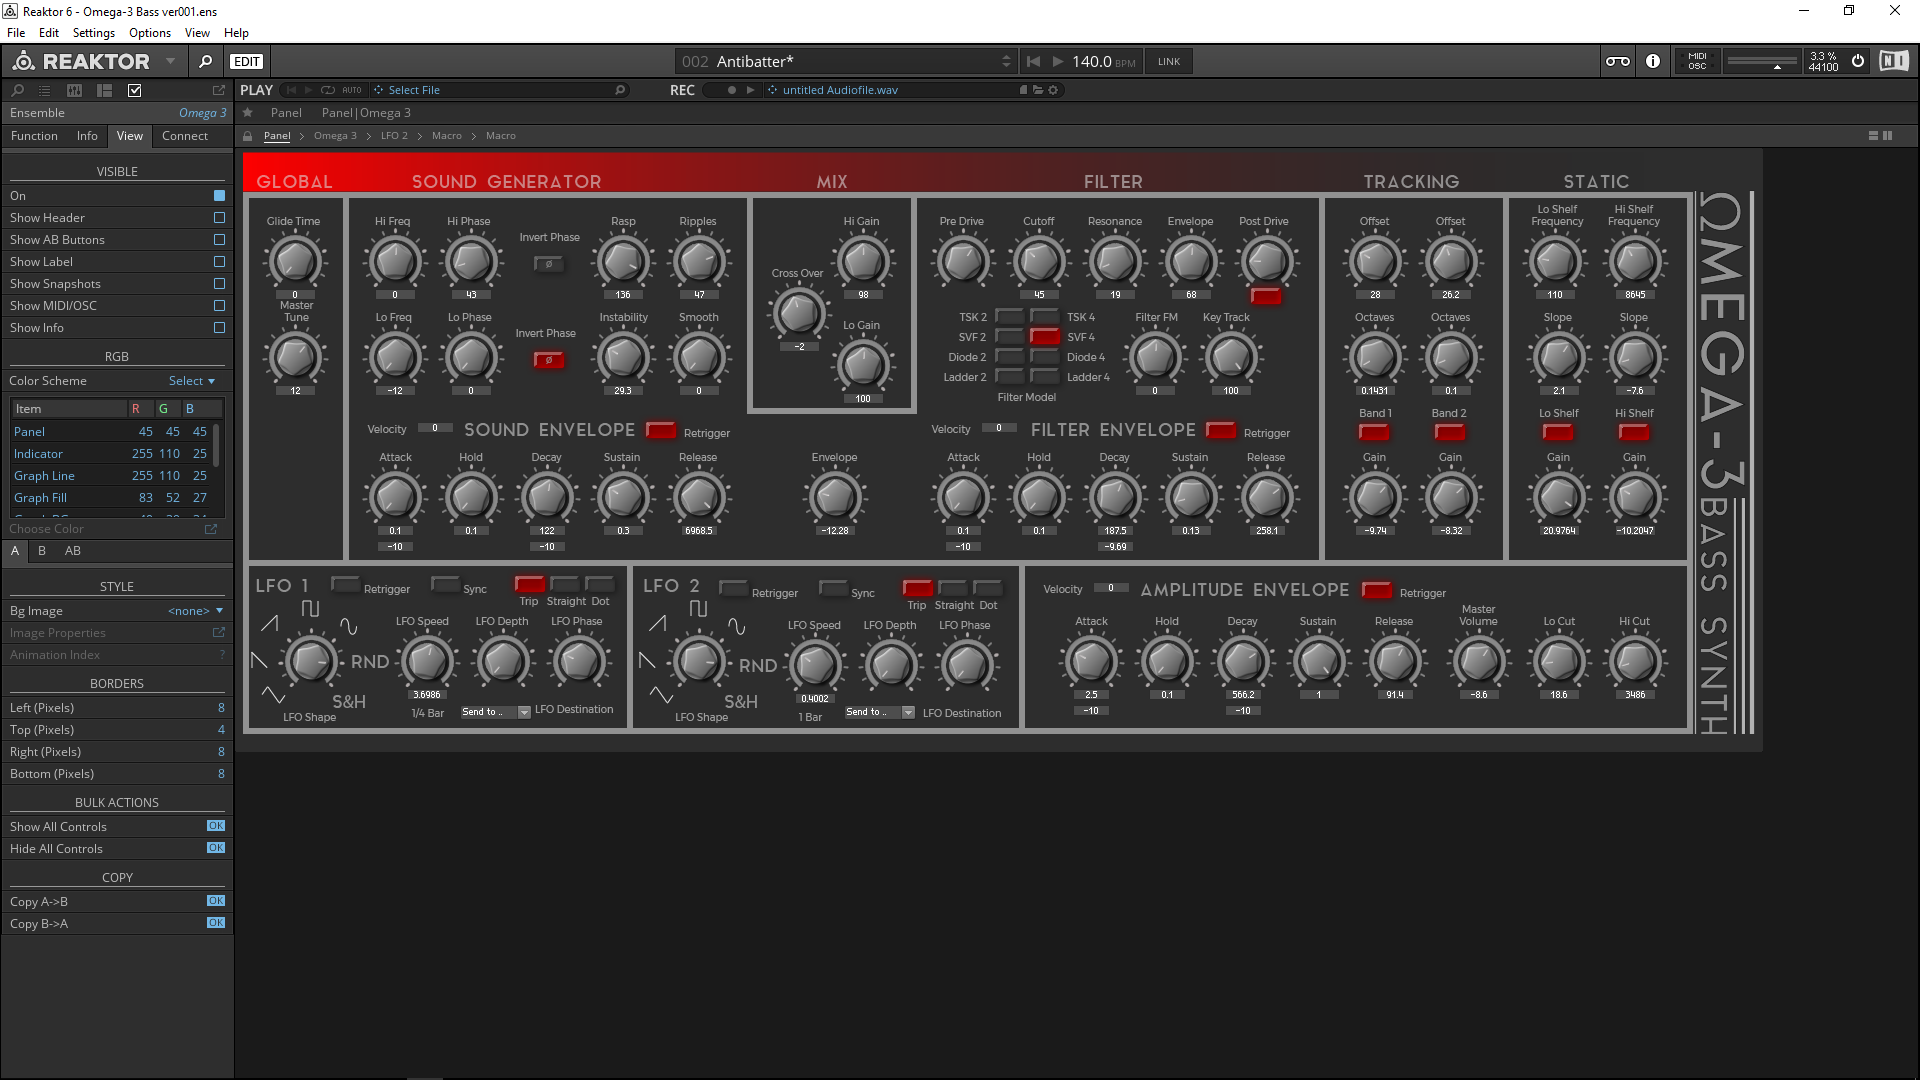Screen dimensions: 1920x1080
Task: Click the Native Instruments logo icon
Action: click(1894, 61)
